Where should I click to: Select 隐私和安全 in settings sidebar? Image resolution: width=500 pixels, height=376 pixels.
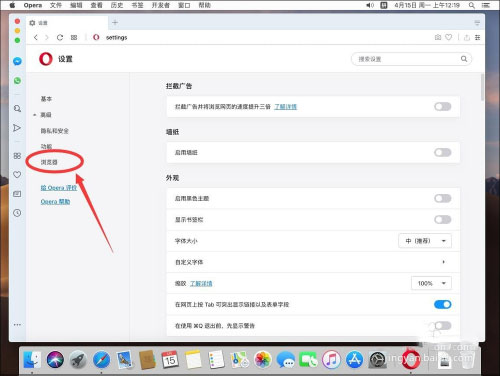click(x=55, y=131)
